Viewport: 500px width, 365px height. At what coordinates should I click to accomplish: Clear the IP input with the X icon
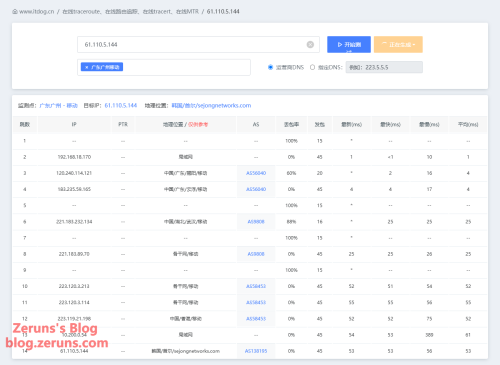click(x=310, y=44)
